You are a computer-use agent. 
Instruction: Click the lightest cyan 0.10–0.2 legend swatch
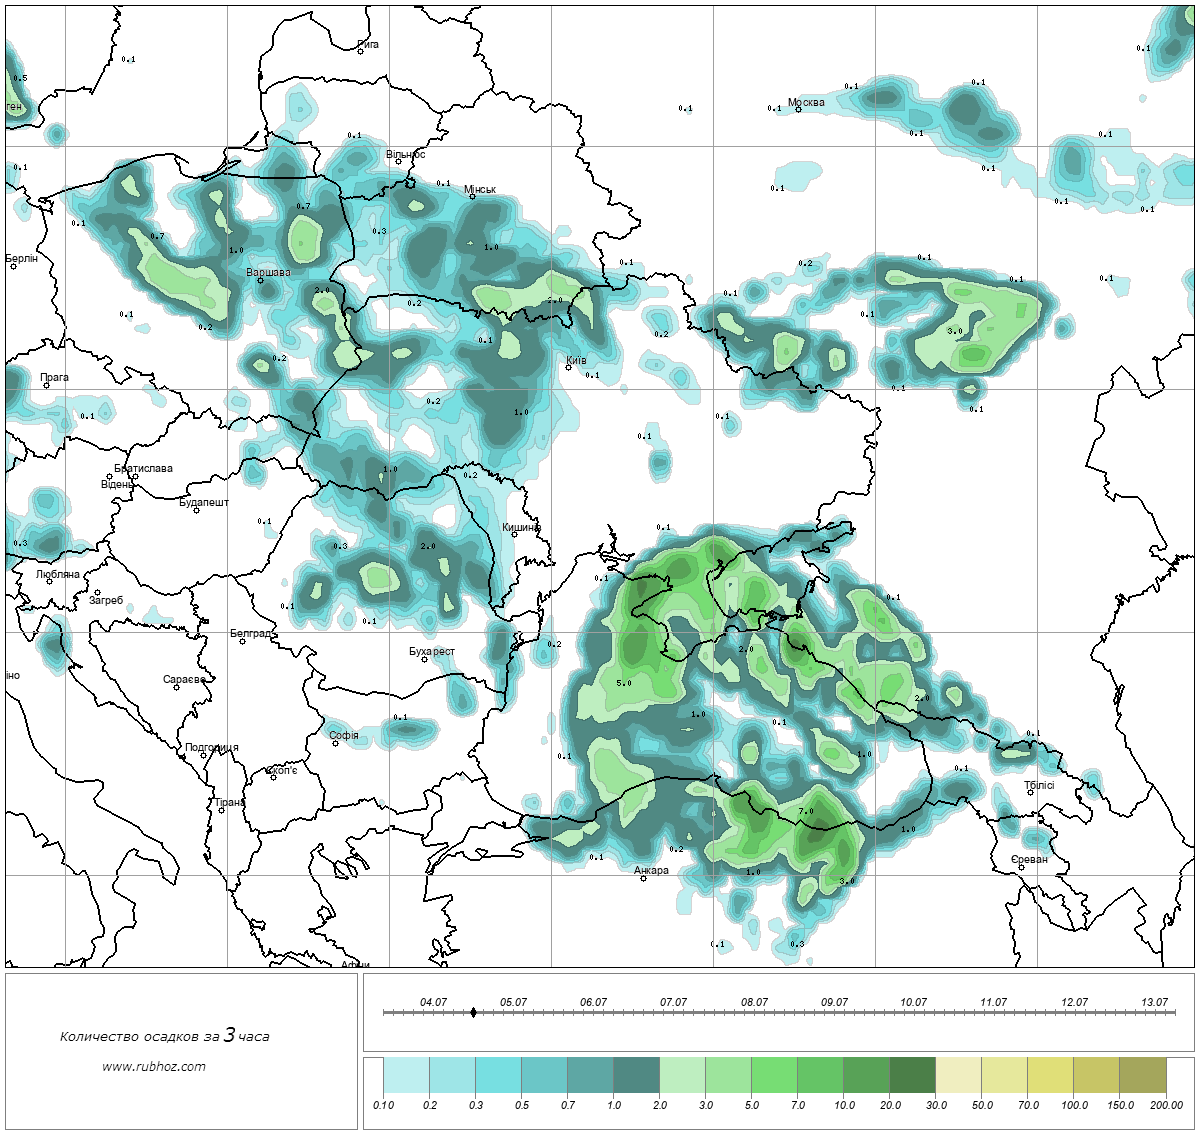tap(406, 1077)
